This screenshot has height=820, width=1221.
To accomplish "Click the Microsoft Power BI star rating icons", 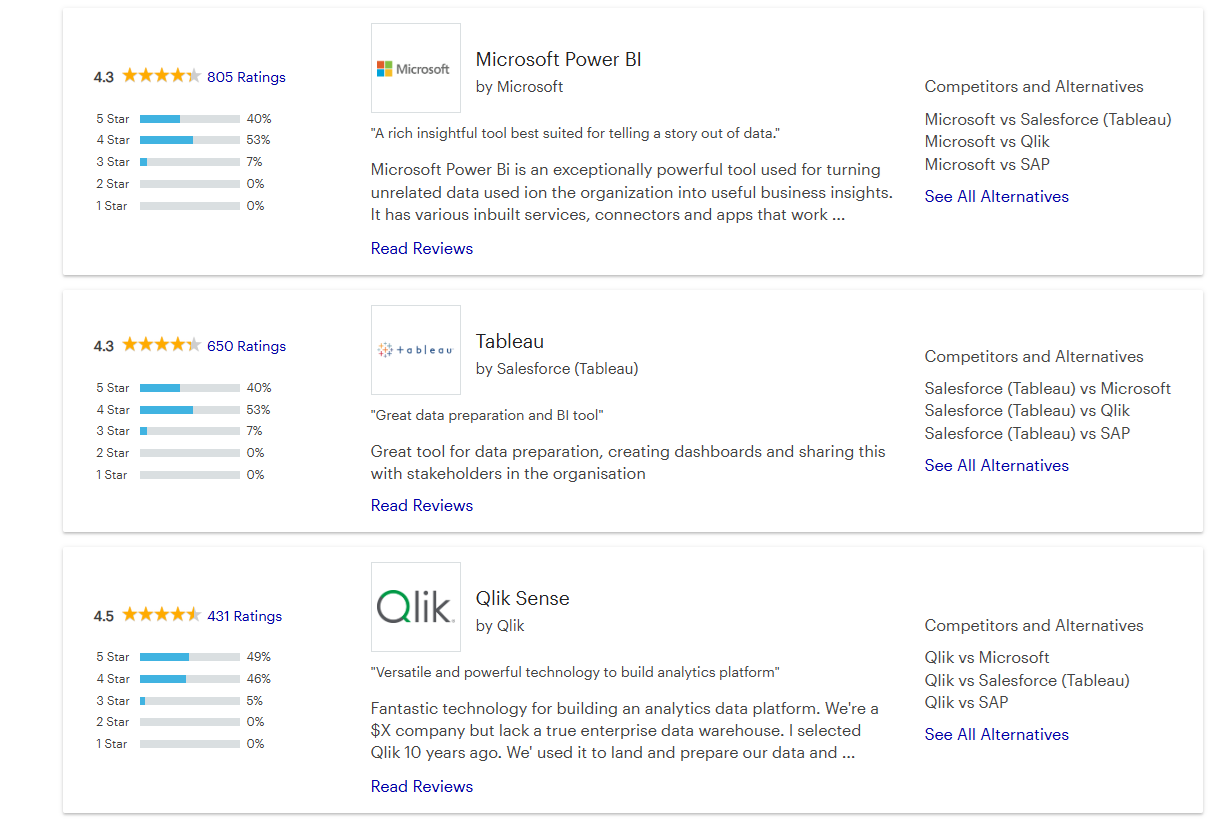I will pyautogui.click(x=161, y=76).
